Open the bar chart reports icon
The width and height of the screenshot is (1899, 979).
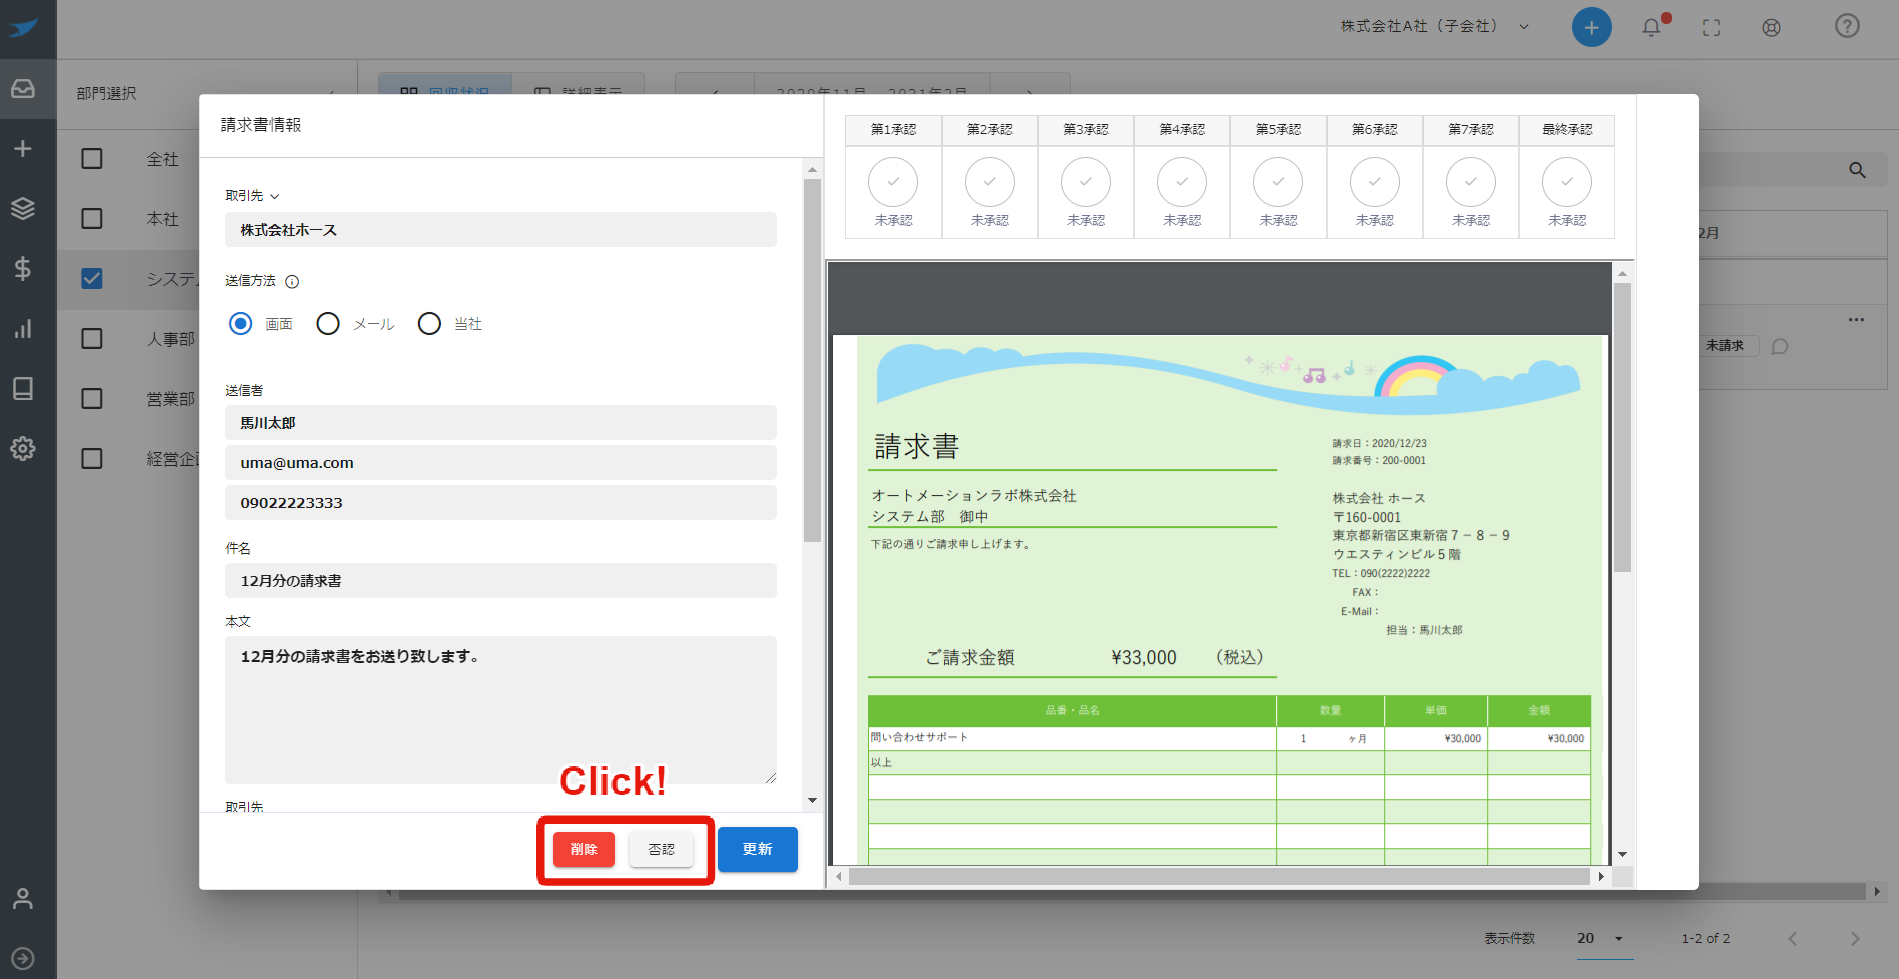click(x=23, y=328)
